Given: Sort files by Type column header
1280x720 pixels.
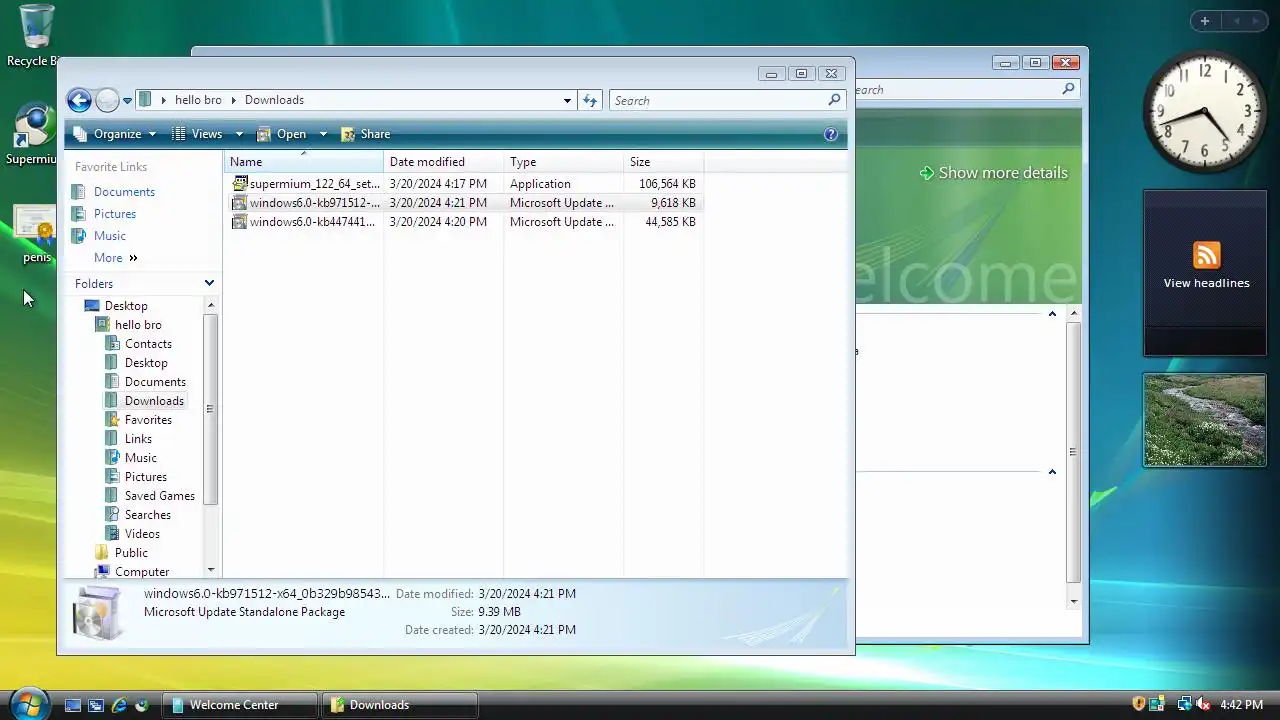Looking at the screenshot, I should [563, 162].
